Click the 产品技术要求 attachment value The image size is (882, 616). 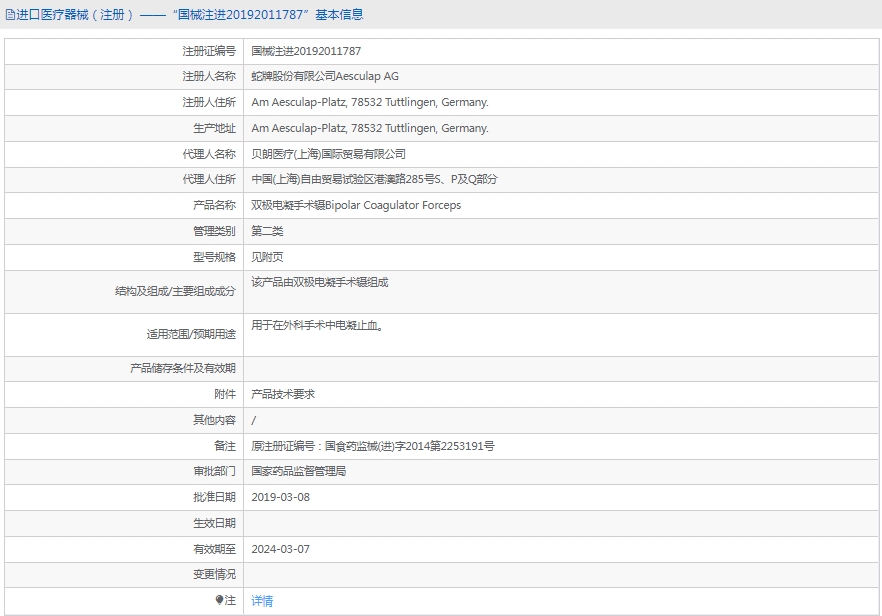[x=283, y=394]
